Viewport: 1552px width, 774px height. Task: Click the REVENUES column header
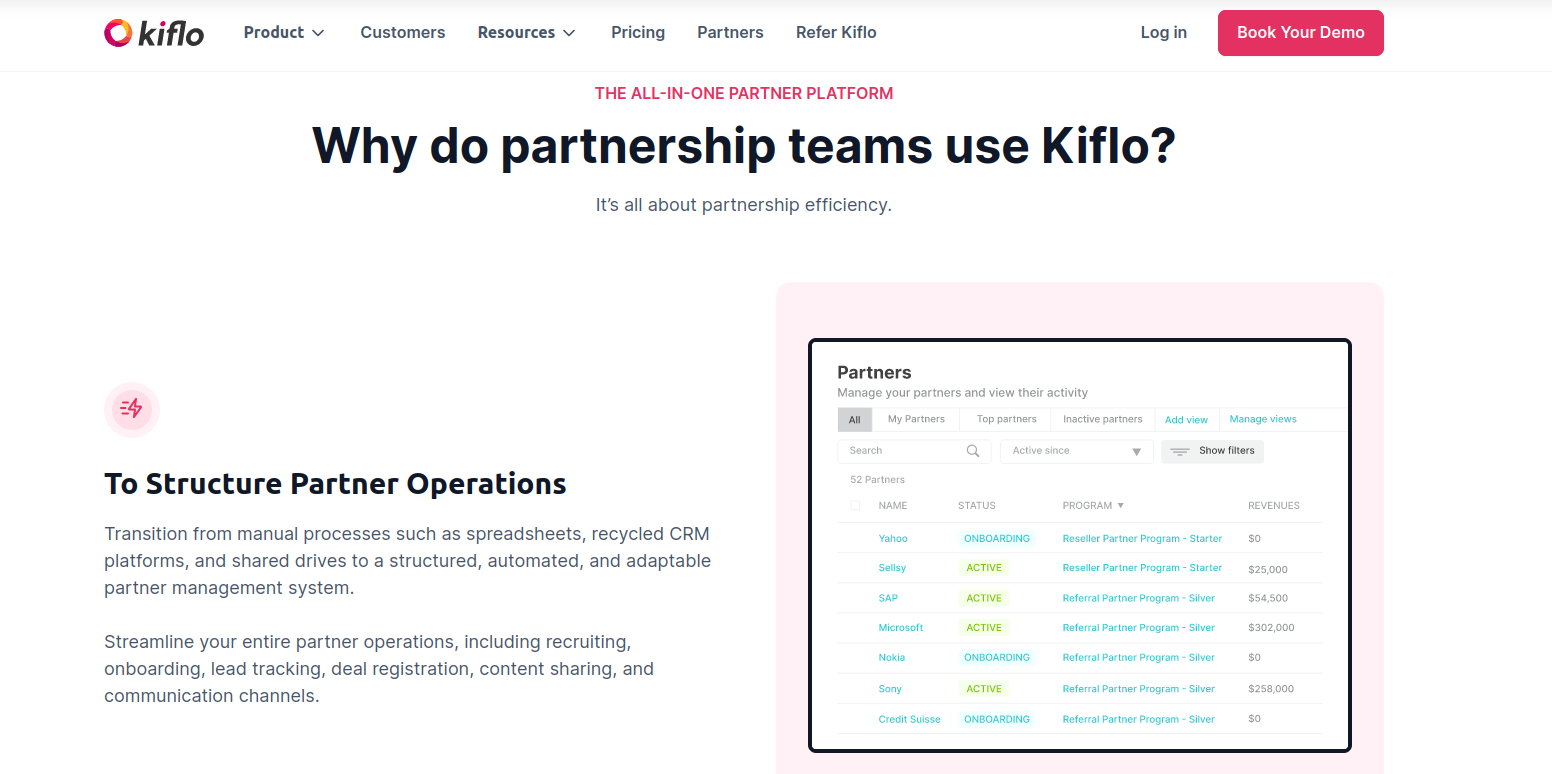[x=1274, y=506]
